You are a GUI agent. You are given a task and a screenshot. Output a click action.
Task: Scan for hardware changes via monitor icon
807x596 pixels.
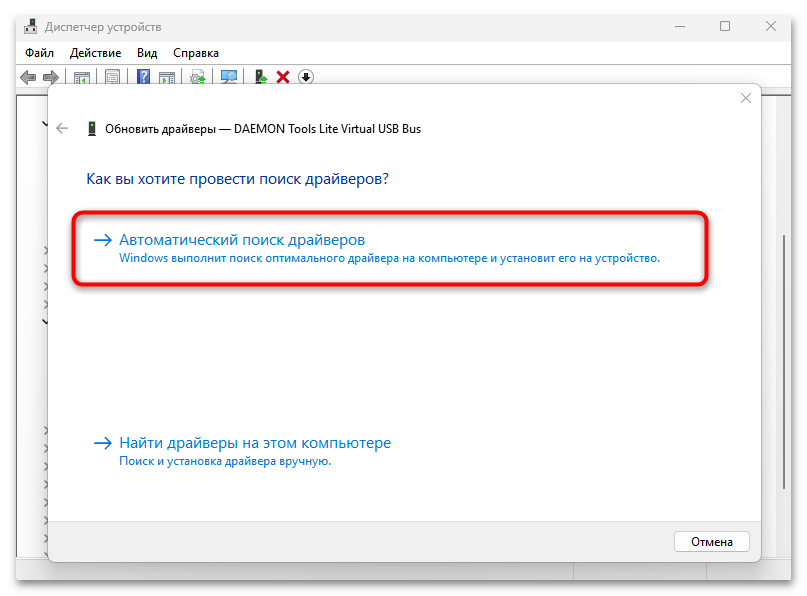229,77
